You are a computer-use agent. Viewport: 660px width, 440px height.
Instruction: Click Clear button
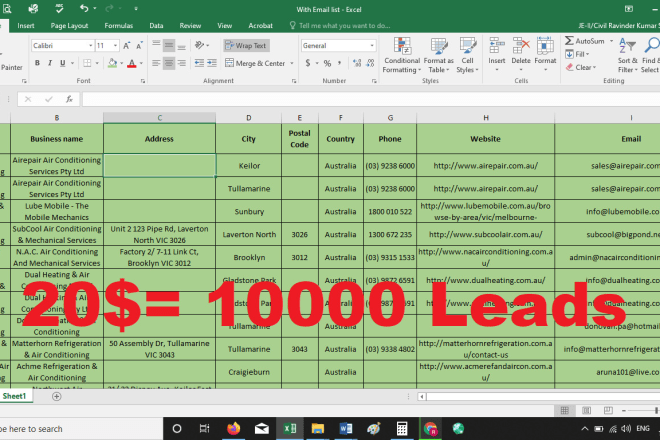point(581,67)
